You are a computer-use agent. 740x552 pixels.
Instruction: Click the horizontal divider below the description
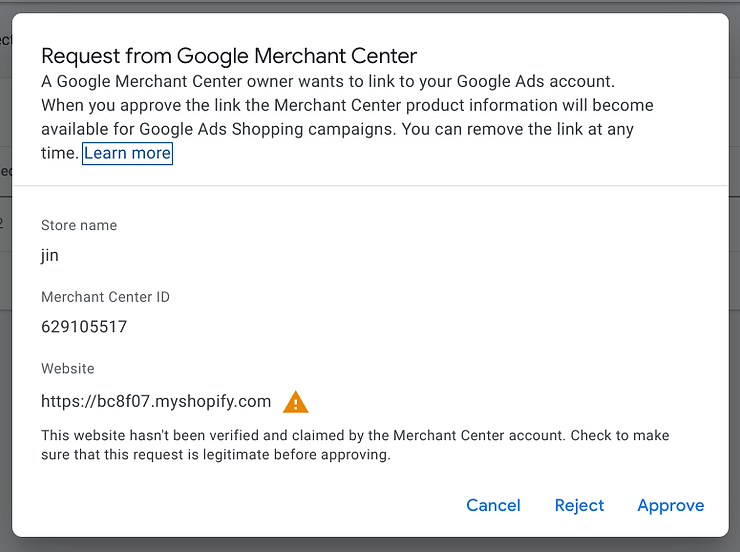[x=370, y=185]
